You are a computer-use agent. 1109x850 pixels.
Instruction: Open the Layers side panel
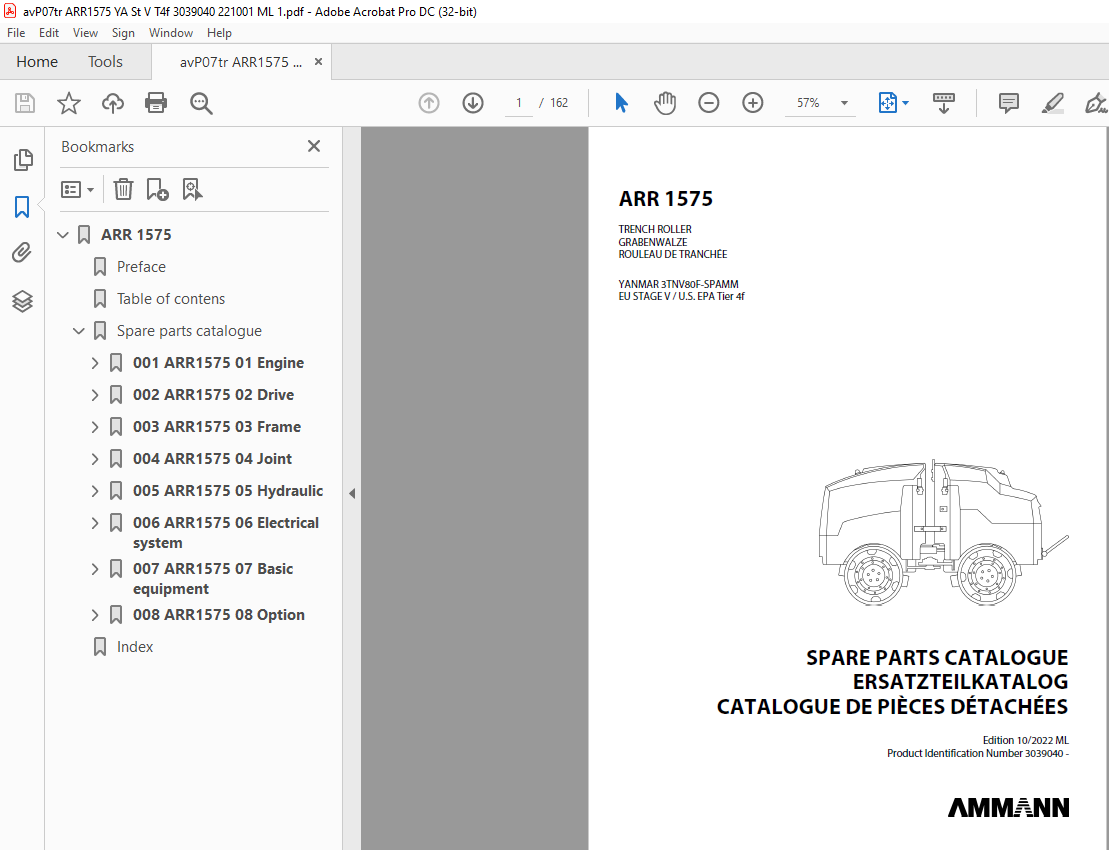(x=22, y=301)
